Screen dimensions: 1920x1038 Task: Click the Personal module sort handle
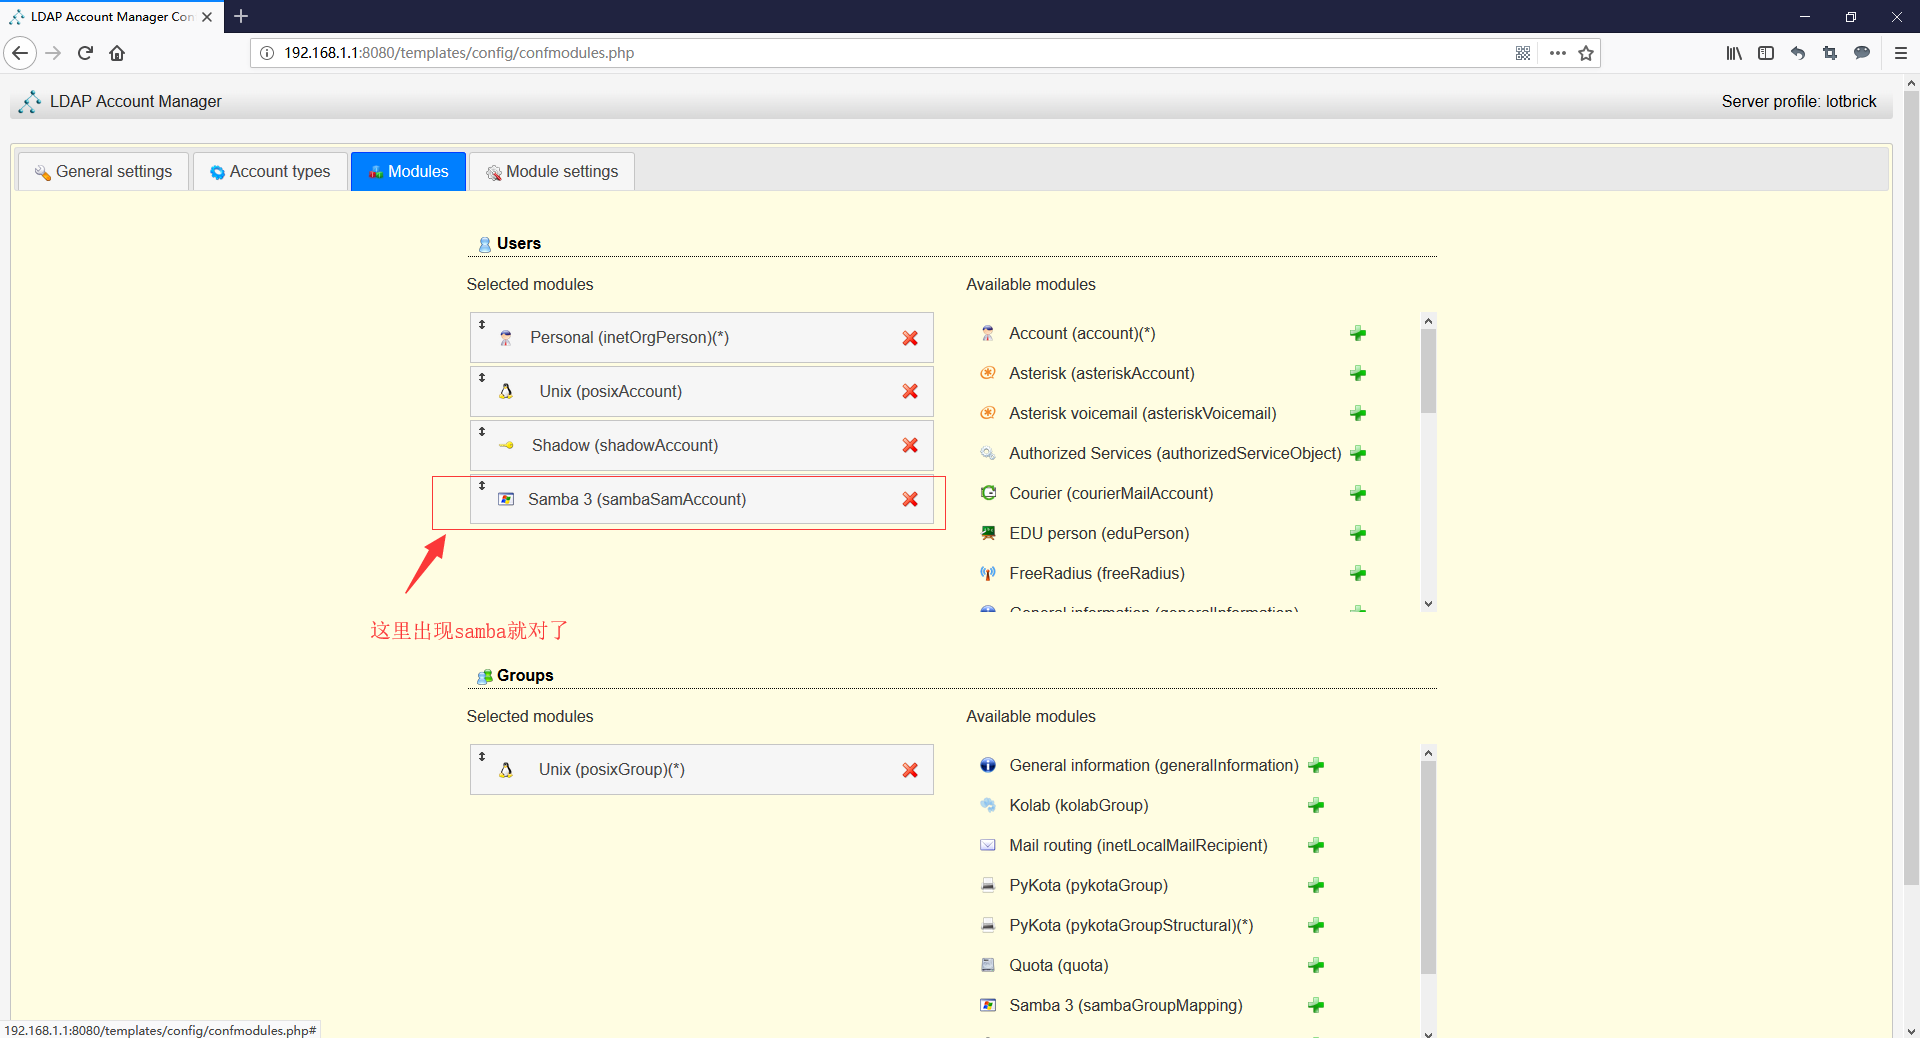tap(482, 325)
